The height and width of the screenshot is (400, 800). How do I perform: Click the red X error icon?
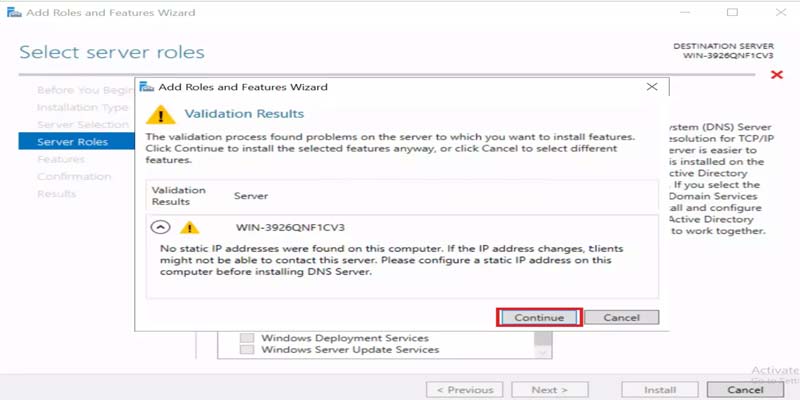point(777,75)
